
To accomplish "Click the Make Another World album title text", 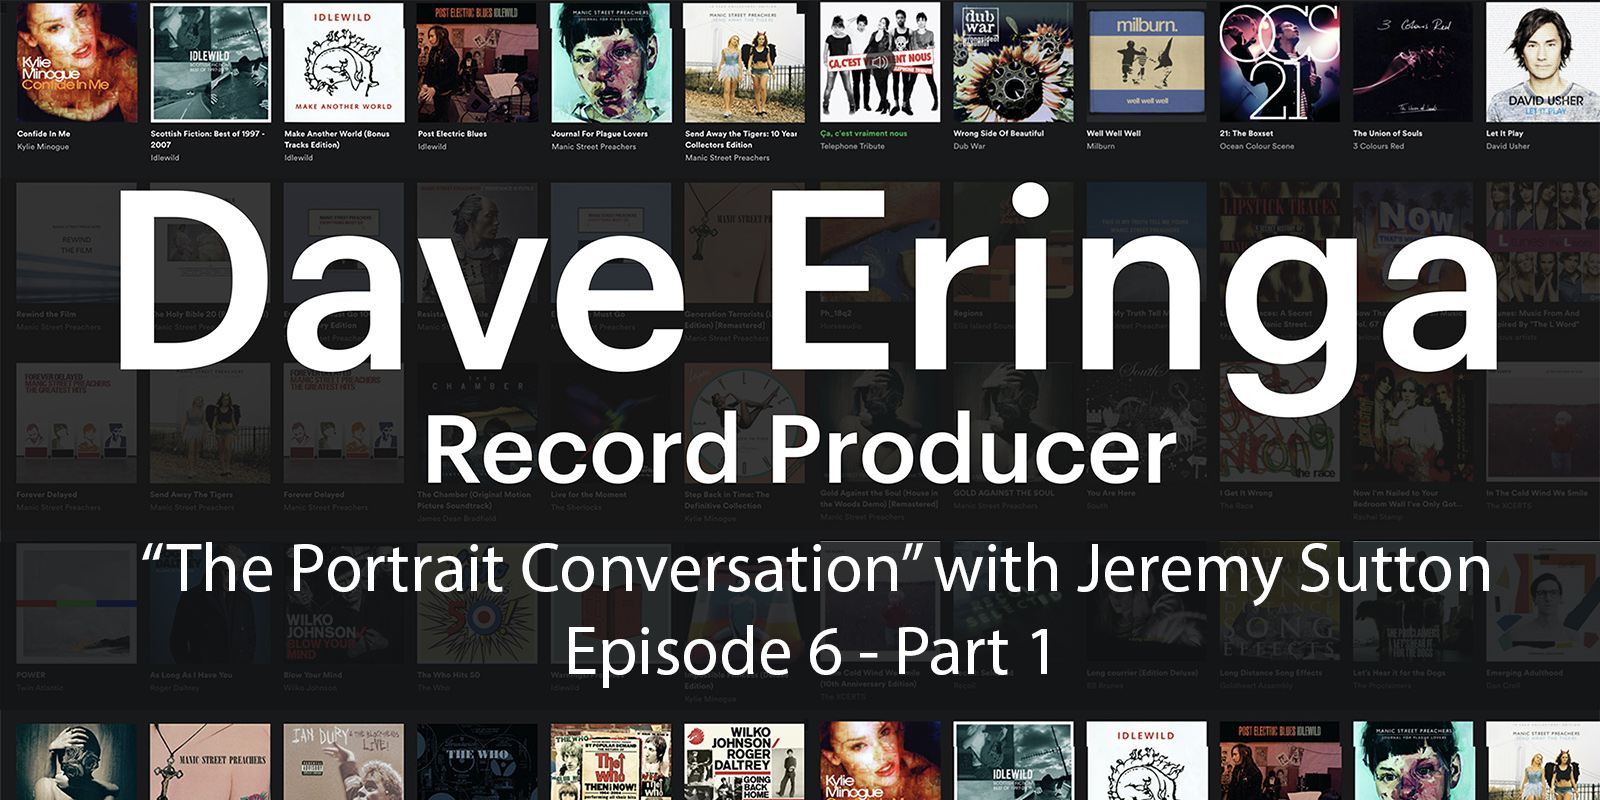I will click(336, 139).
